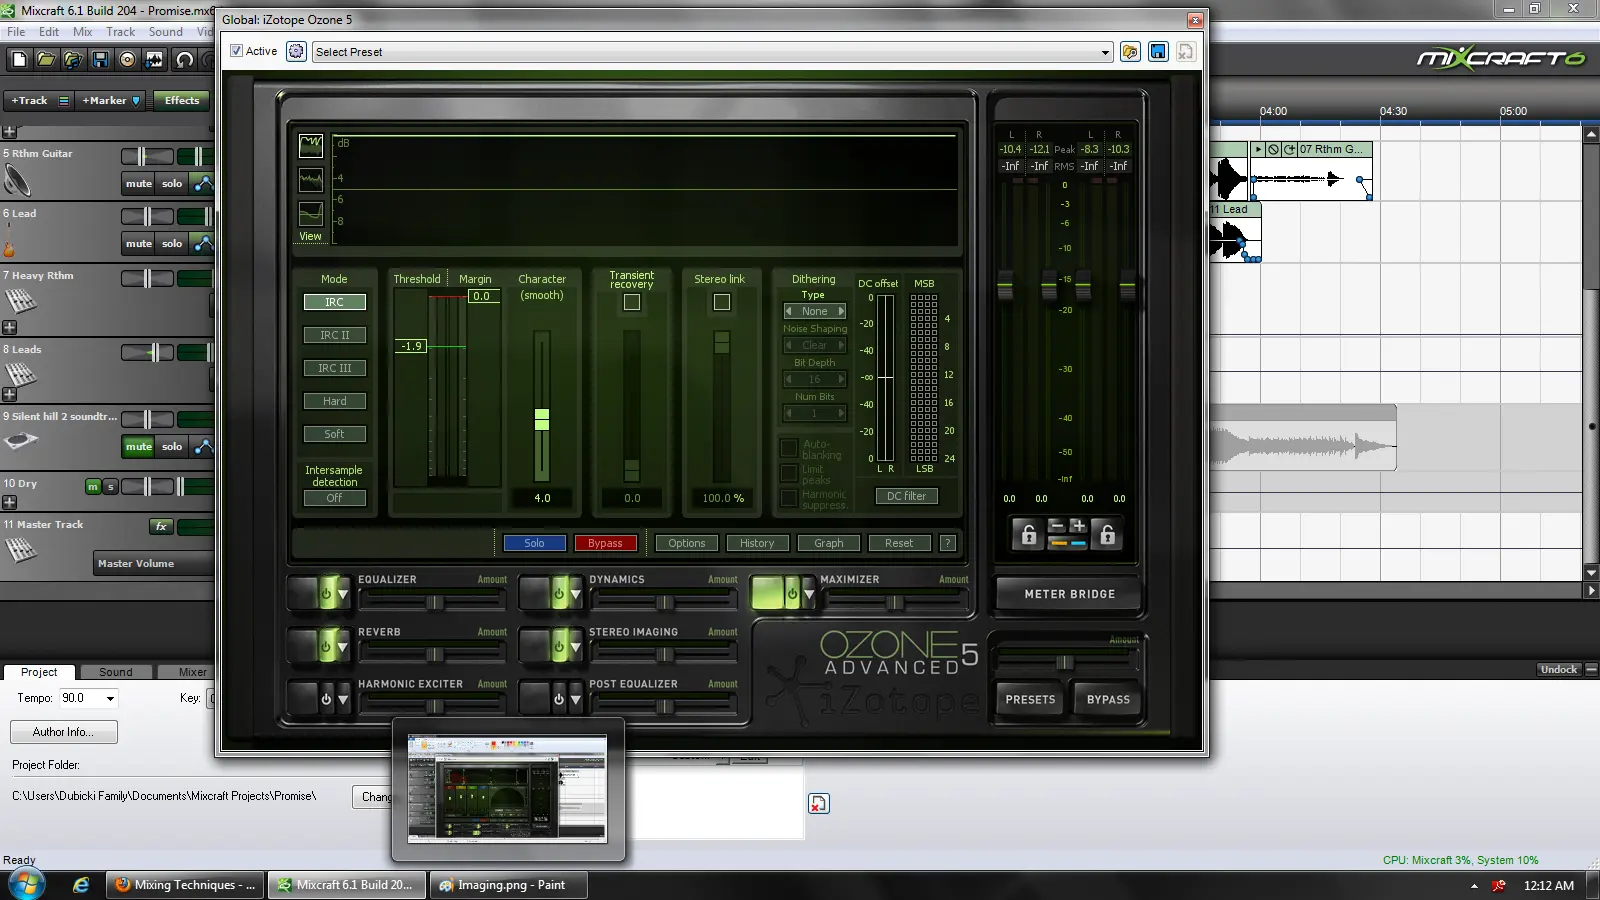The width and height of the screenshot is (1600, 900).
Task: Click the PRESETS button in Ozone
Action: (x=1030, y=699)
